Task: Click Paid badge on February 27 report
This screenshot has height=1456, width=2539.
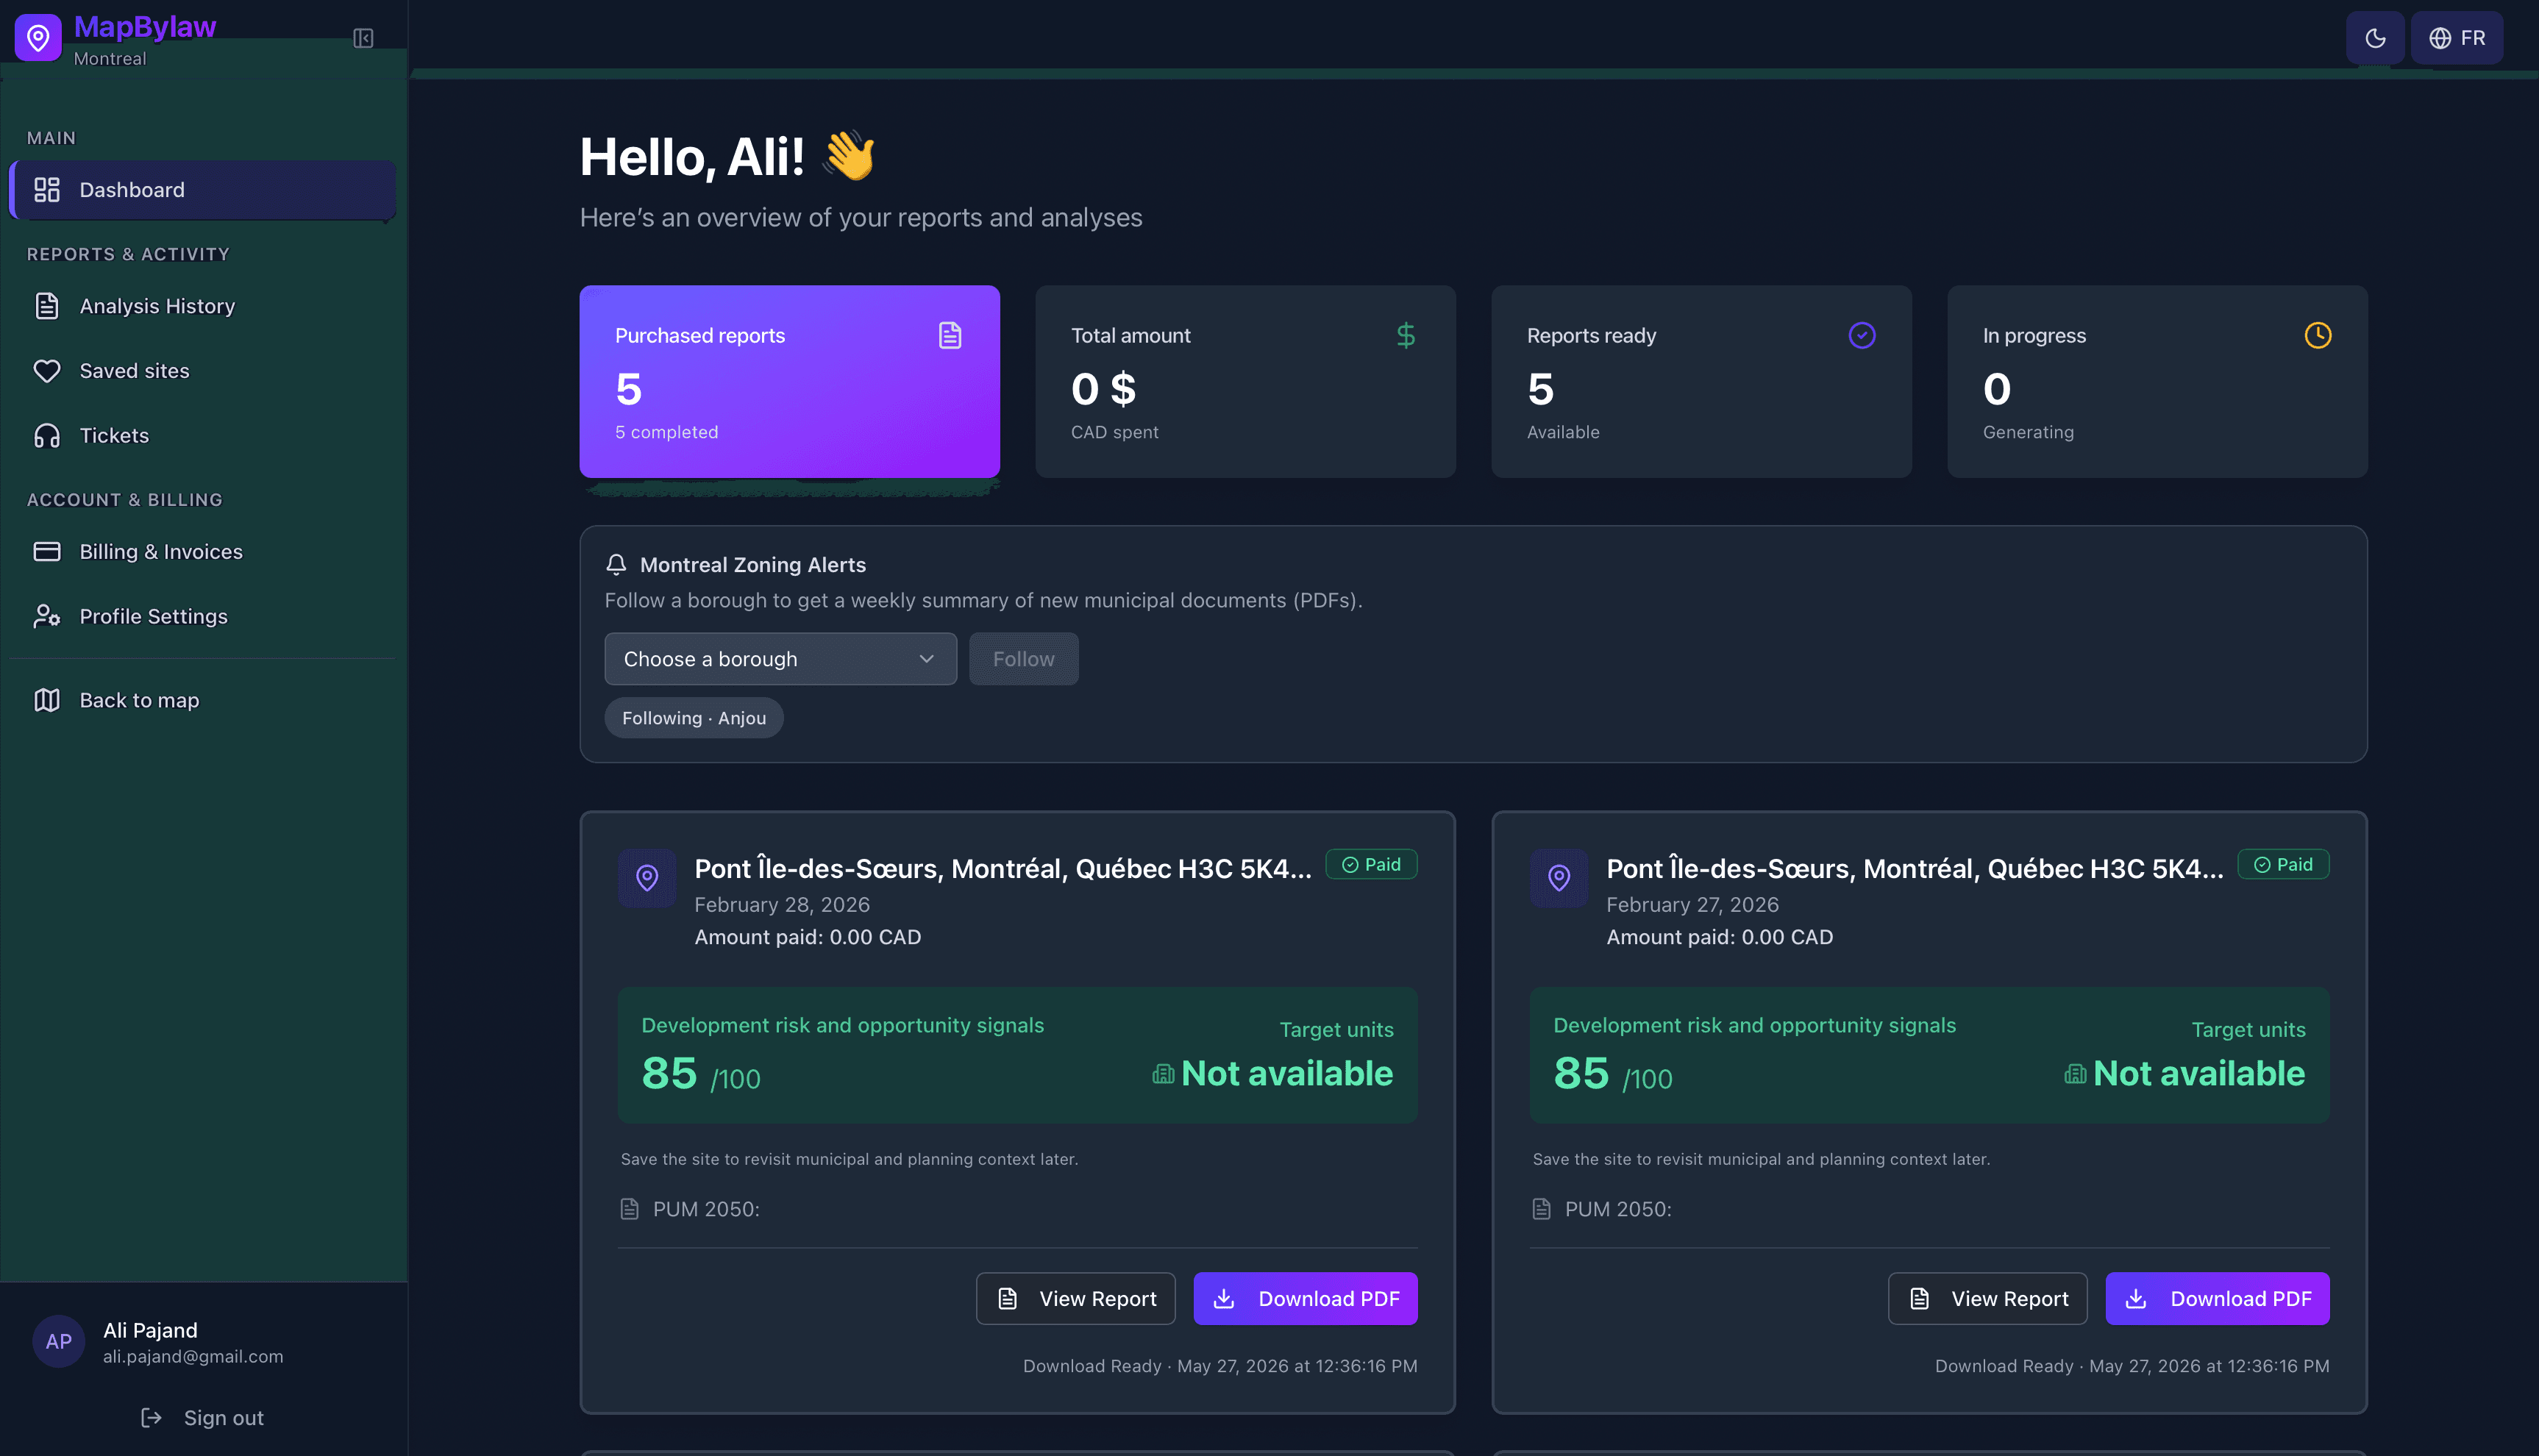Action: tap(2283, 865)
